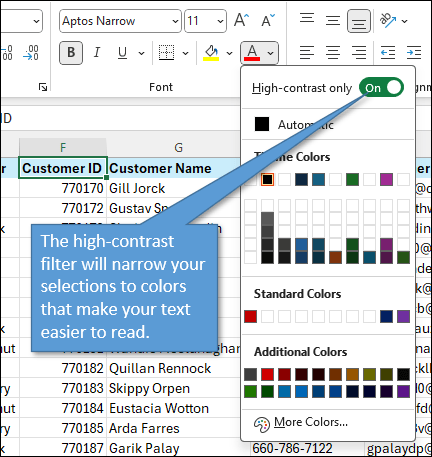The height and width of the screenshot is (457, 432).
Task: Click the Underline button
Action: (x=122, y=53)
